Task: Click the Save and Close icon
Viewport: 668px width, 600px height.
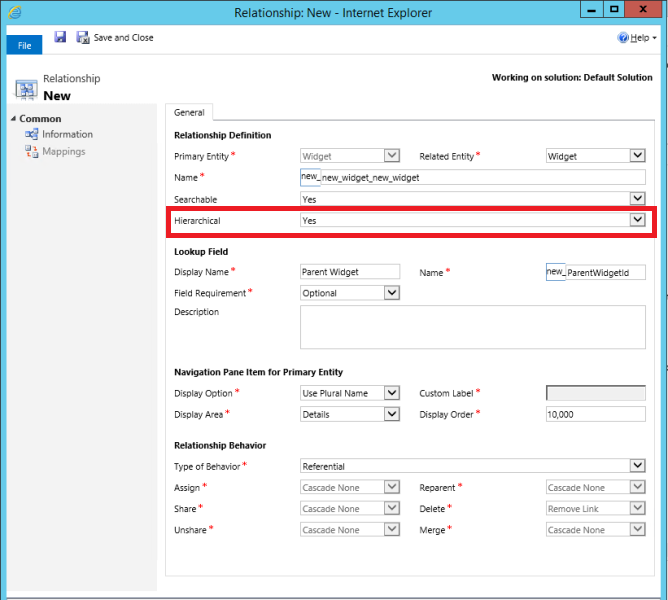Action: tap(84, 37)
